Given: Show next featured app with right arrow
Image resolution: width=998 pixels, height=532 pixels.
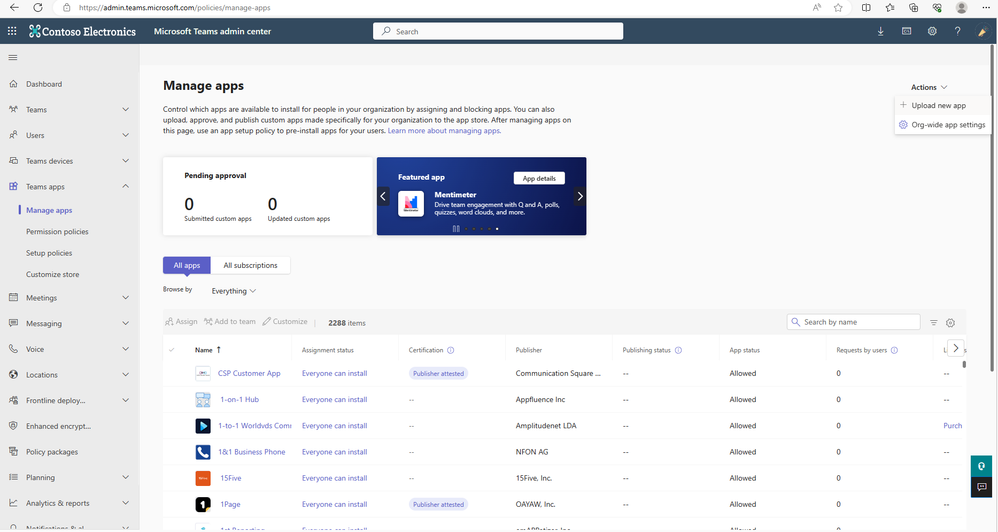Looking at the screenshot, I should click(580, 196).
